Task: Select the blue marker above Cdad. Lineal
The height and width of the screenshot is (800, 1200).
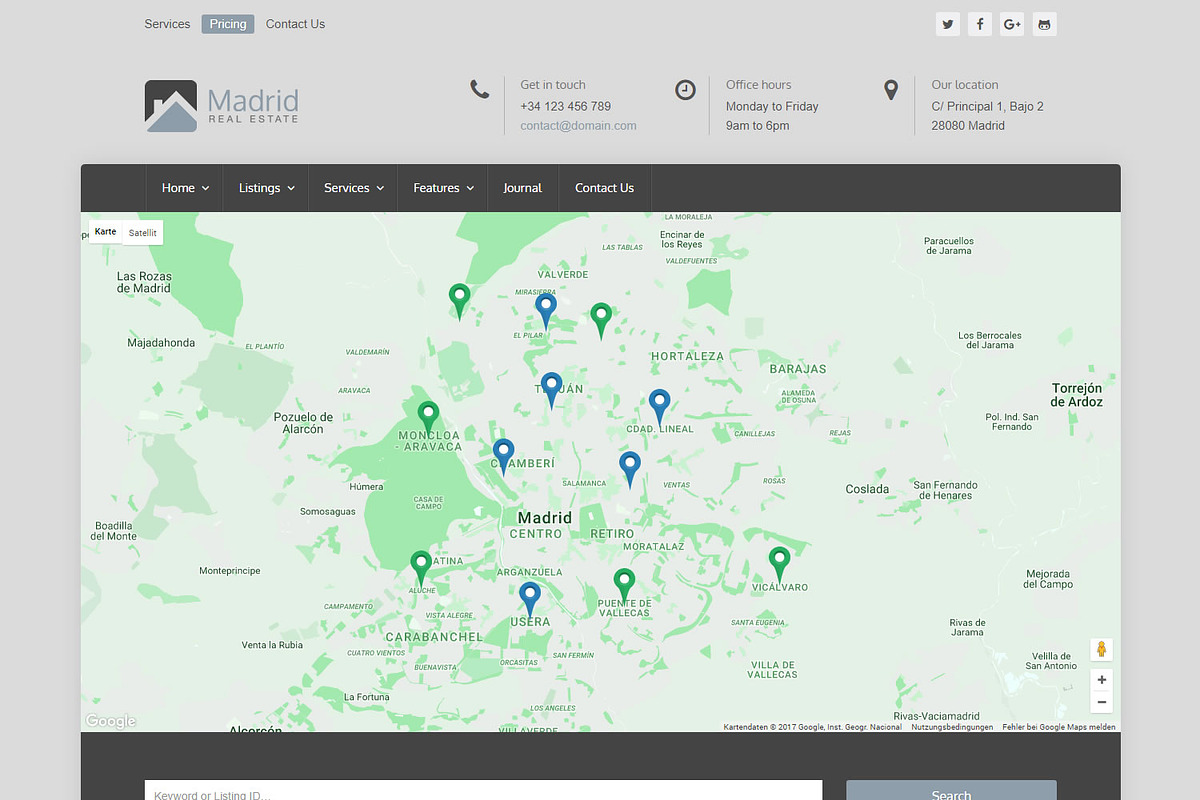Action: (x=659, y=406)
